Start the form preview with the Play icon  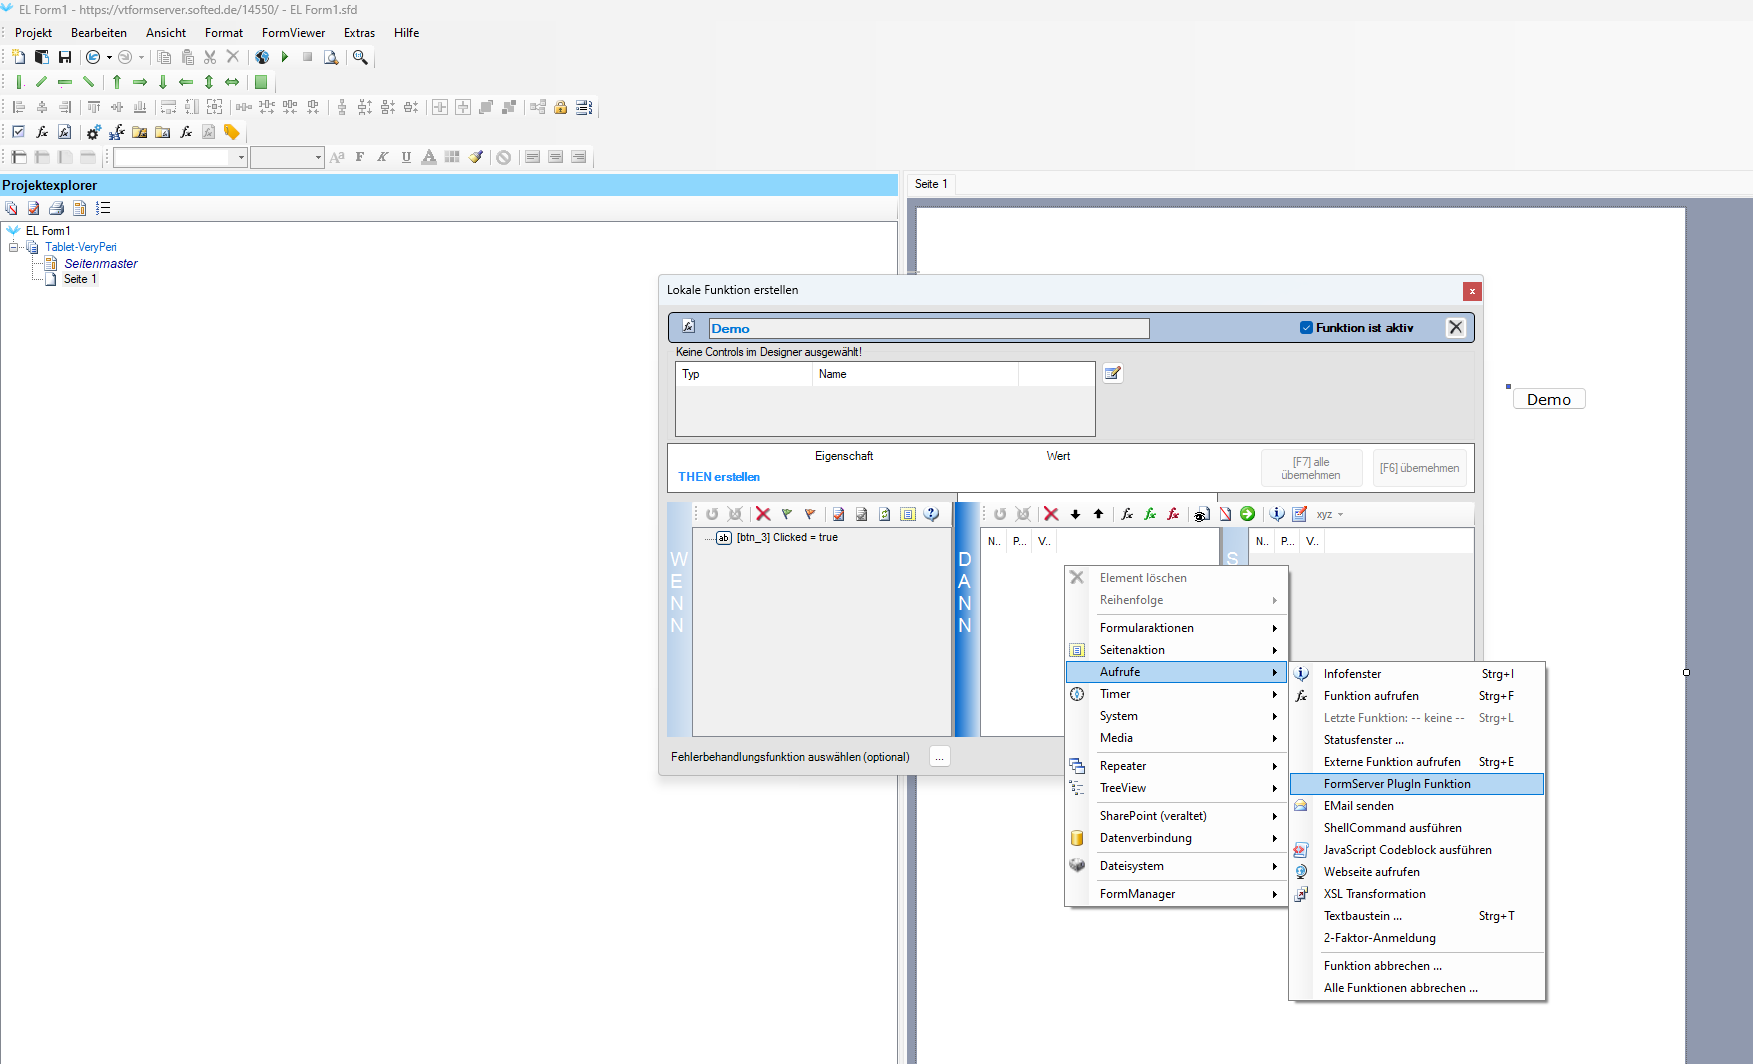coord(284,57)
